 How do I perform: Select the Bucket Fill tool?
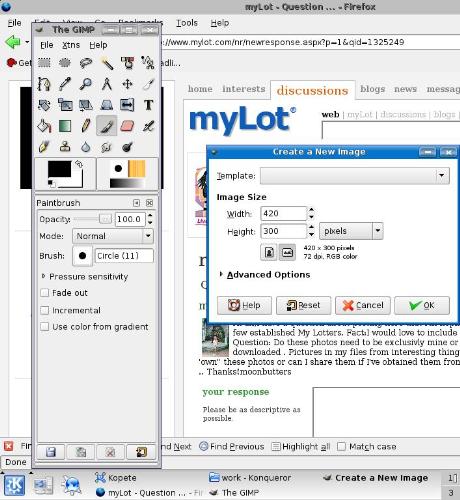pos(44,126)
